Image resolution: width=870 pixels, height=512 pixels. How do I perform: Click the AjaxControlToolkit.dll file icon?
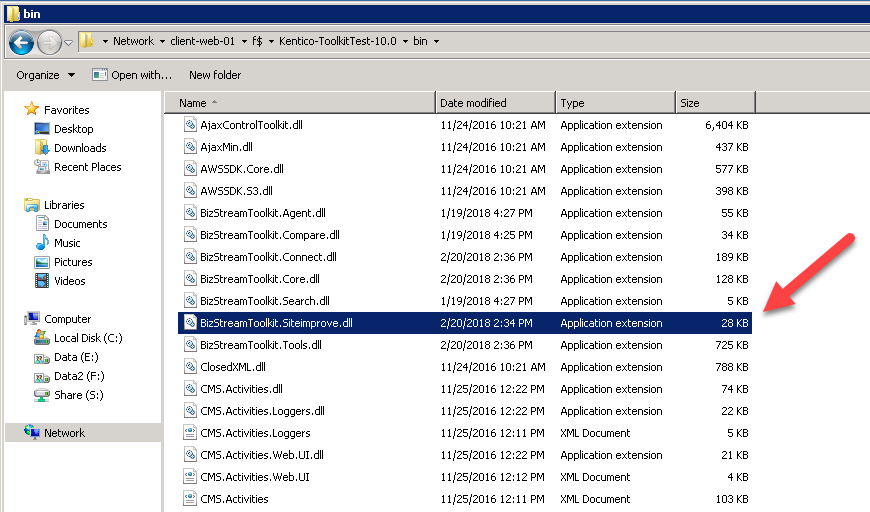[x=190, y=125]
